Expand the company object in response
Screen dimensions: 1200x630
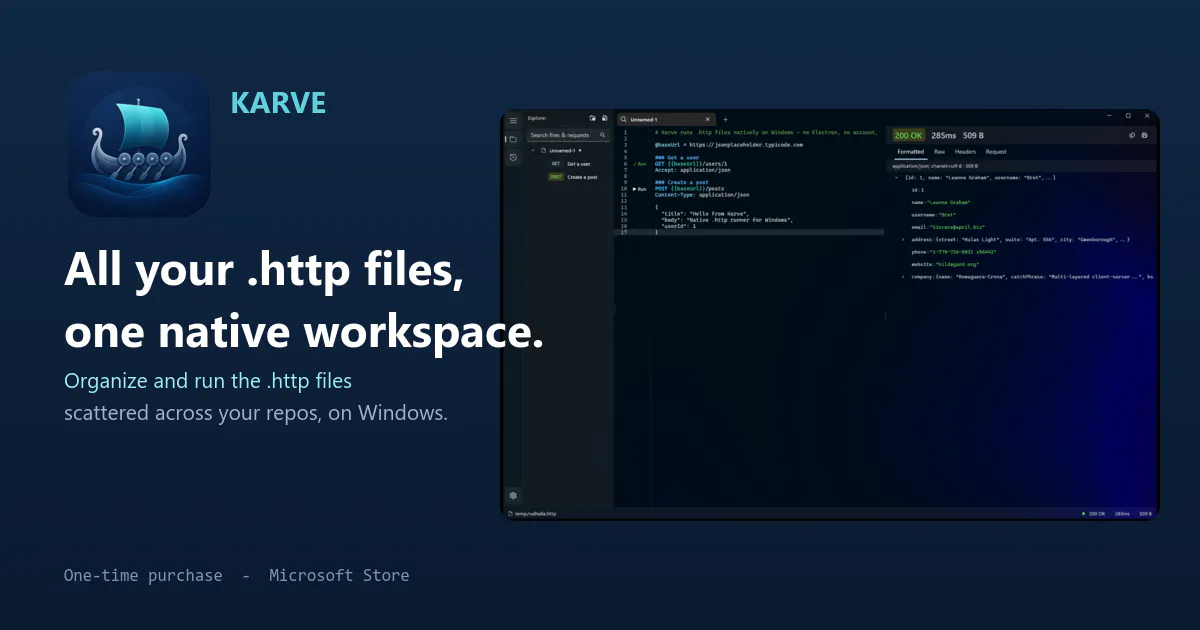[903, 276]
